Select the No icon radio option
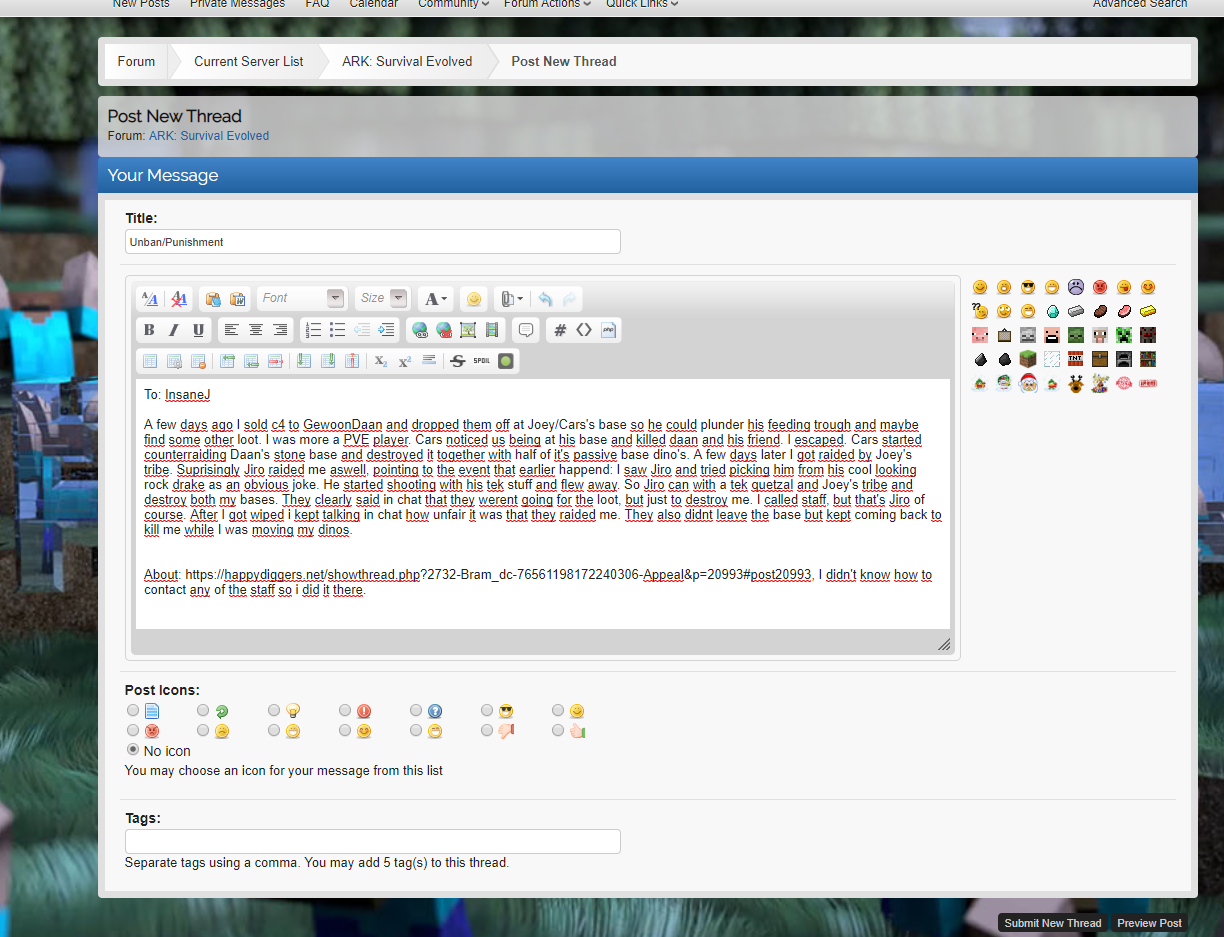The width and height of the screenshot is (1224, 937). 133,749
